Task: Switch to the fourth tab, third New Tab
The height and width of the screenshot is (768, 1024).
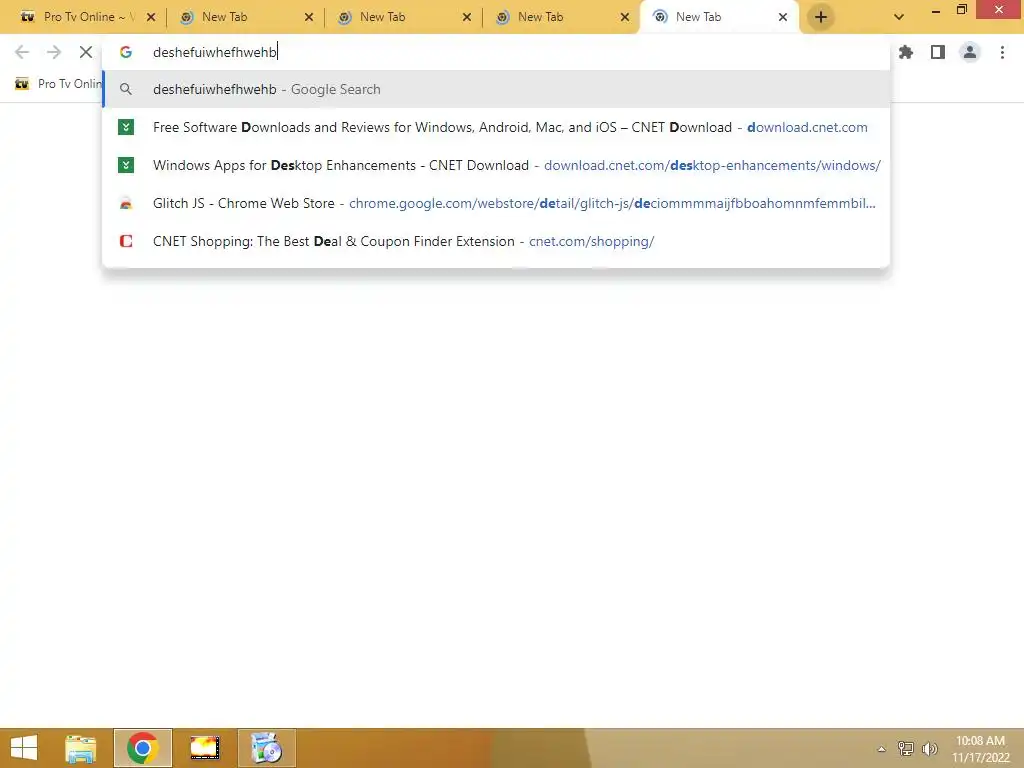Action: point(560,17)
